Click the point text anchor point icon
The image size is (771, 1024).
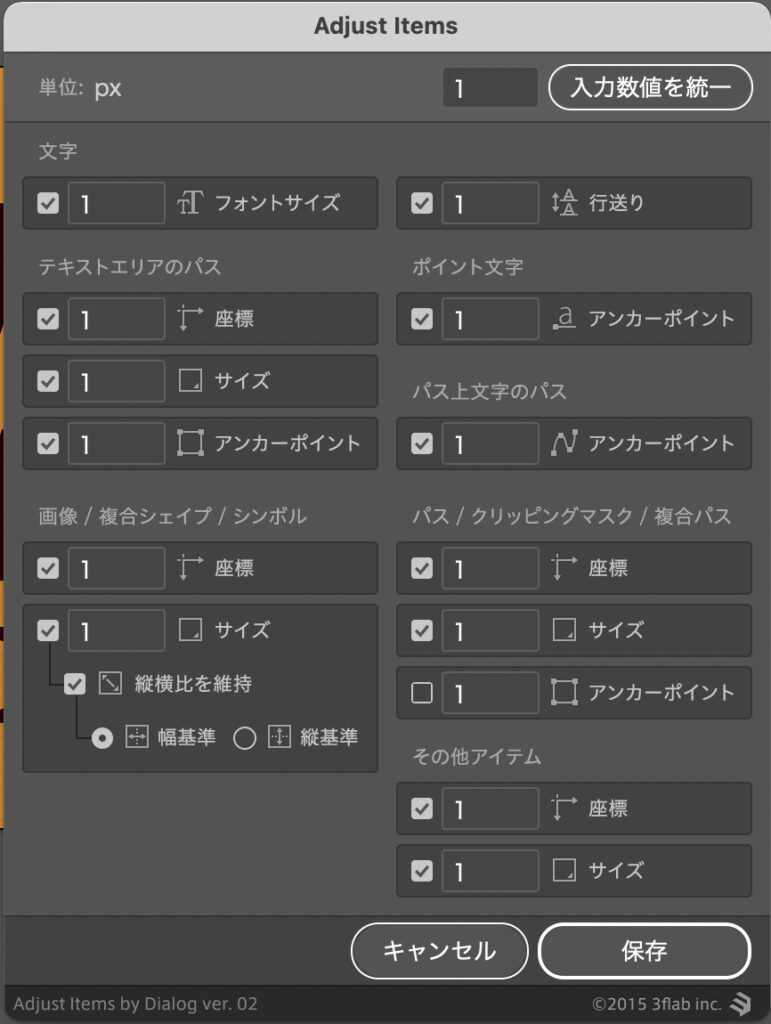pos(564,319)
